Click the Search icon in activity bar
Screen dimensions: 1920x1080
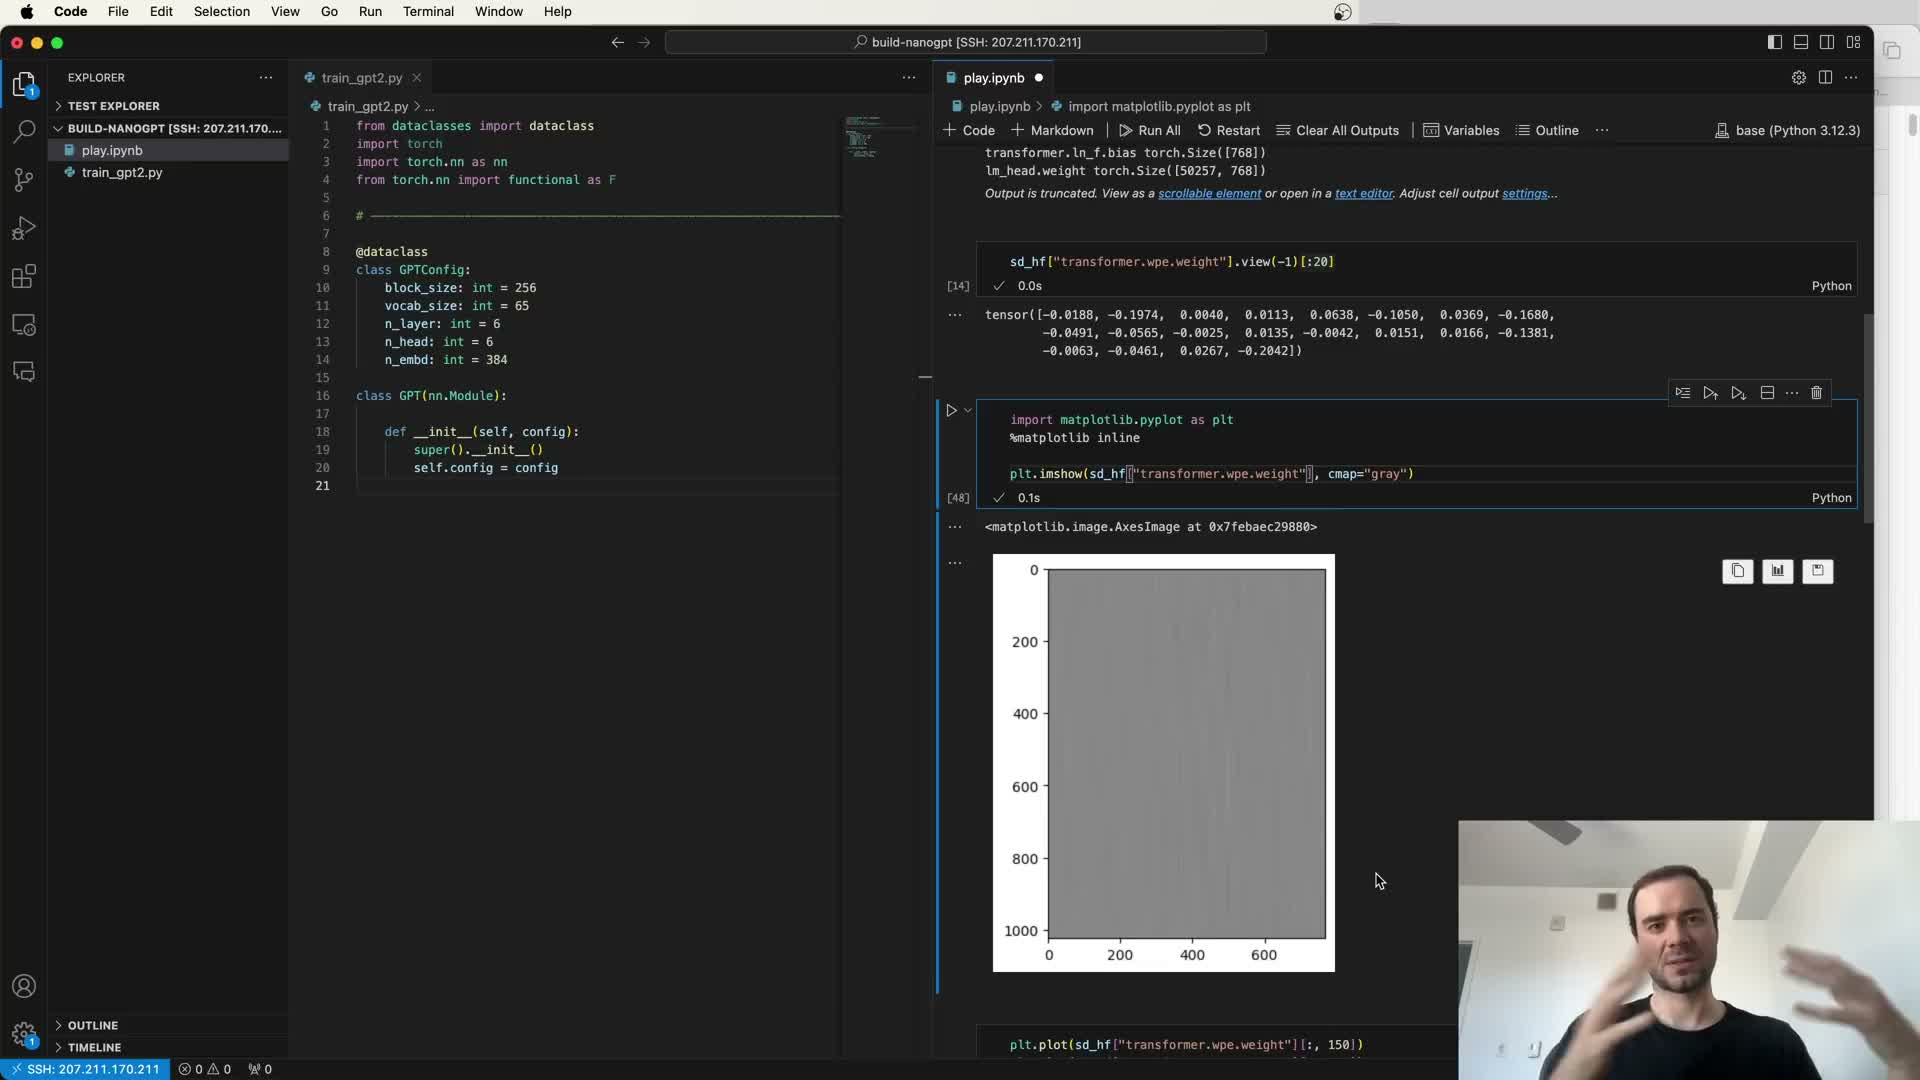24,131
